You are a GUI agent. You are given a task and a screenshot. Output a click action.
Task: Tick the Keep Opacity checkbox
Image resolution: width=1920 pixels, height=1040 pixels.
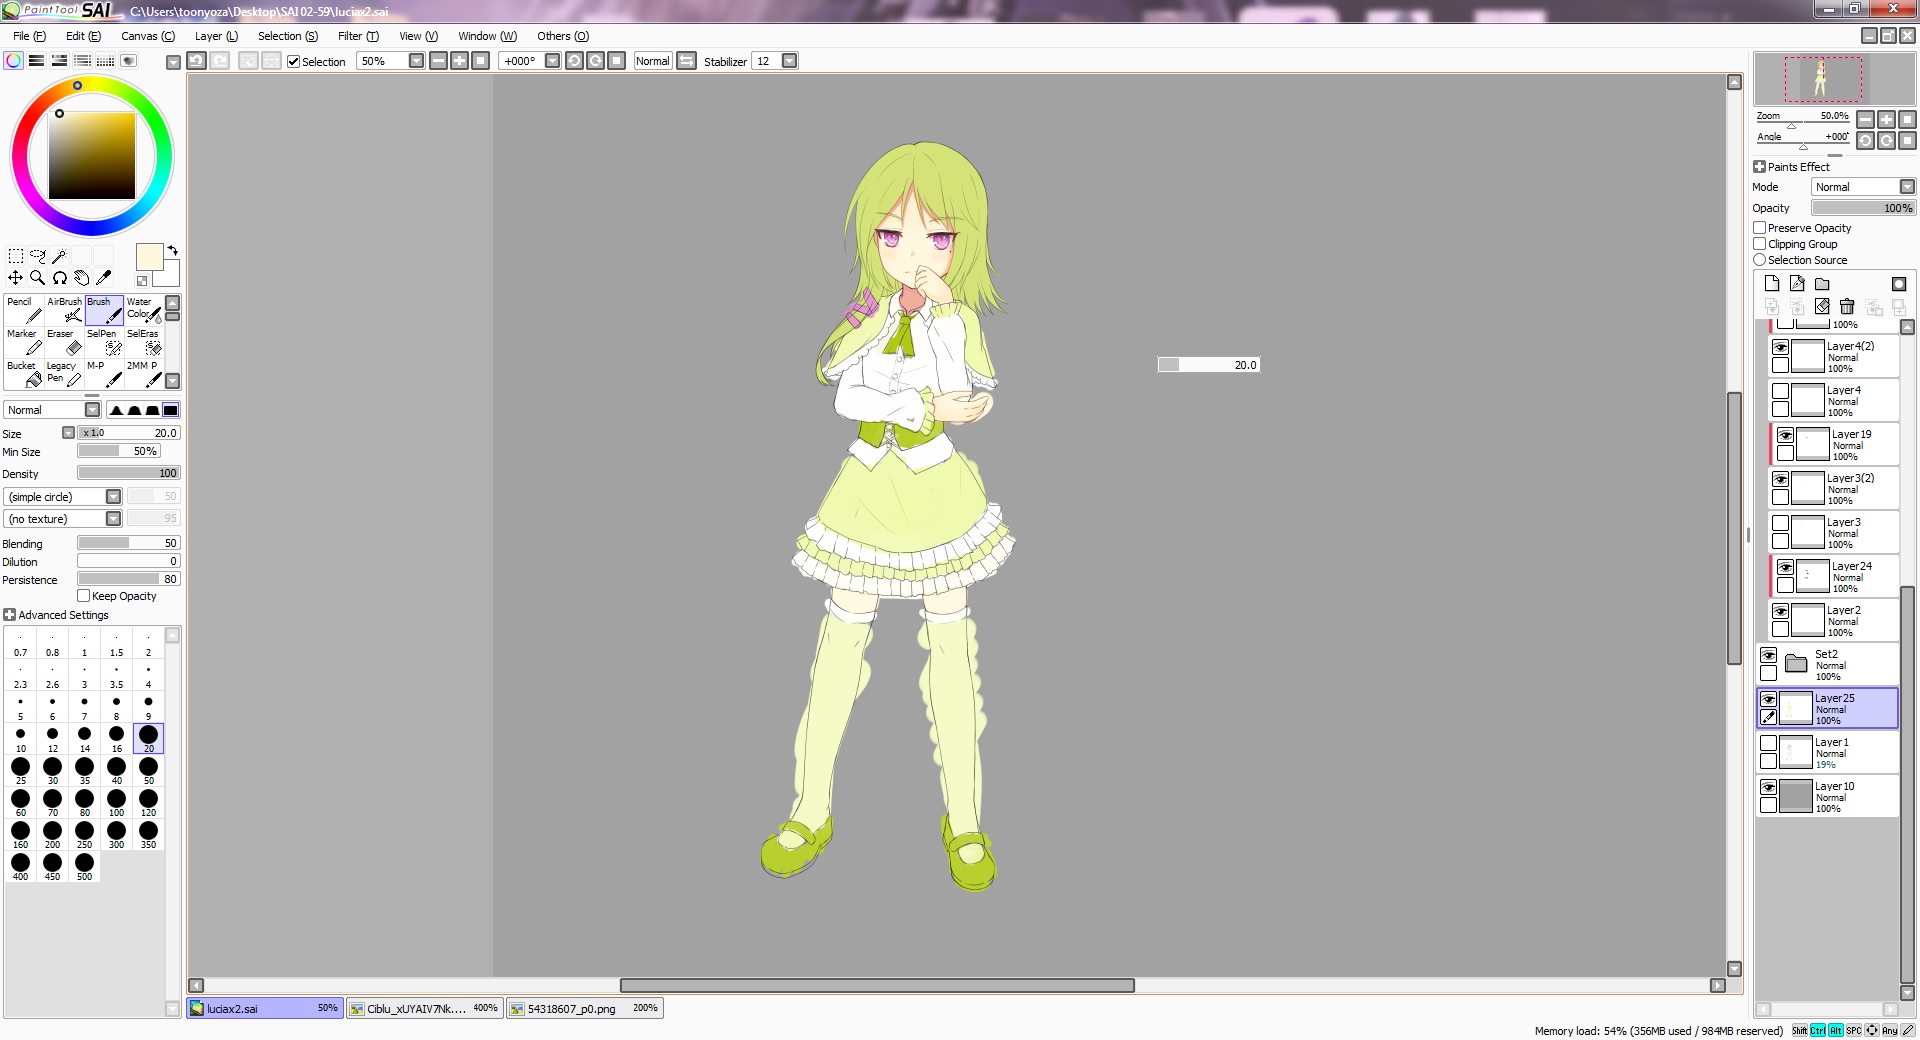point(84,596)
